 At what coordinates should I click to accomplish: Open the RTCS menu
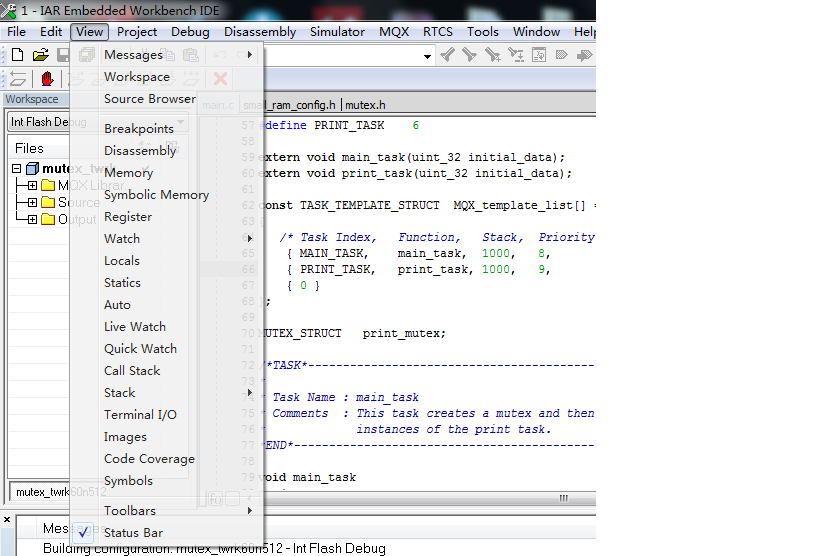pyautogui.click(x=438, y=32)
